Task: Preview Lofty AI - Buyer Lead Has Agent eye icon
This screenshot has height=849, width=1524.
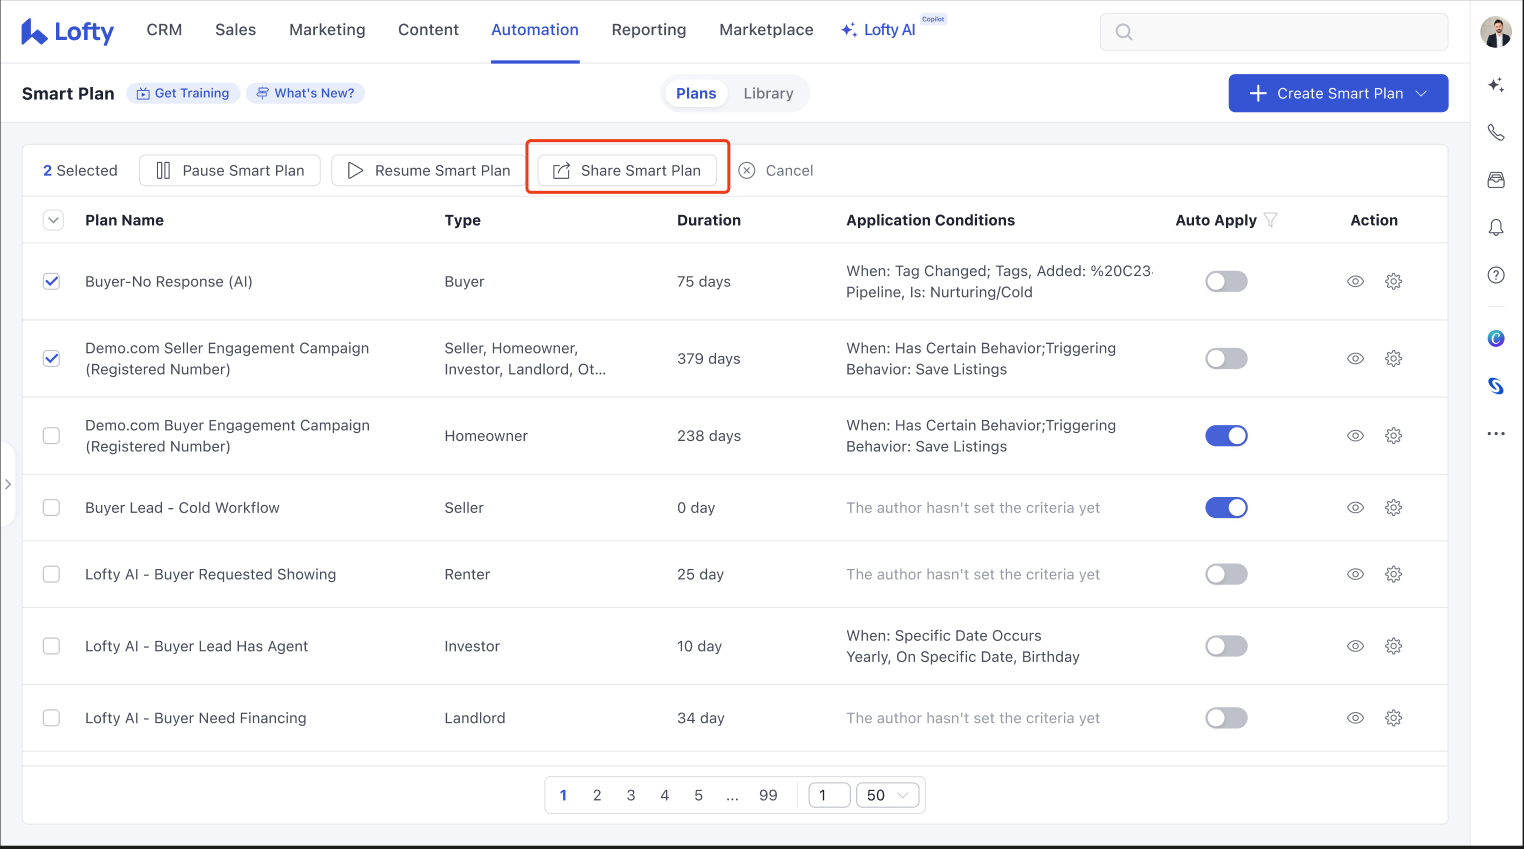Action: [1355, 646]
